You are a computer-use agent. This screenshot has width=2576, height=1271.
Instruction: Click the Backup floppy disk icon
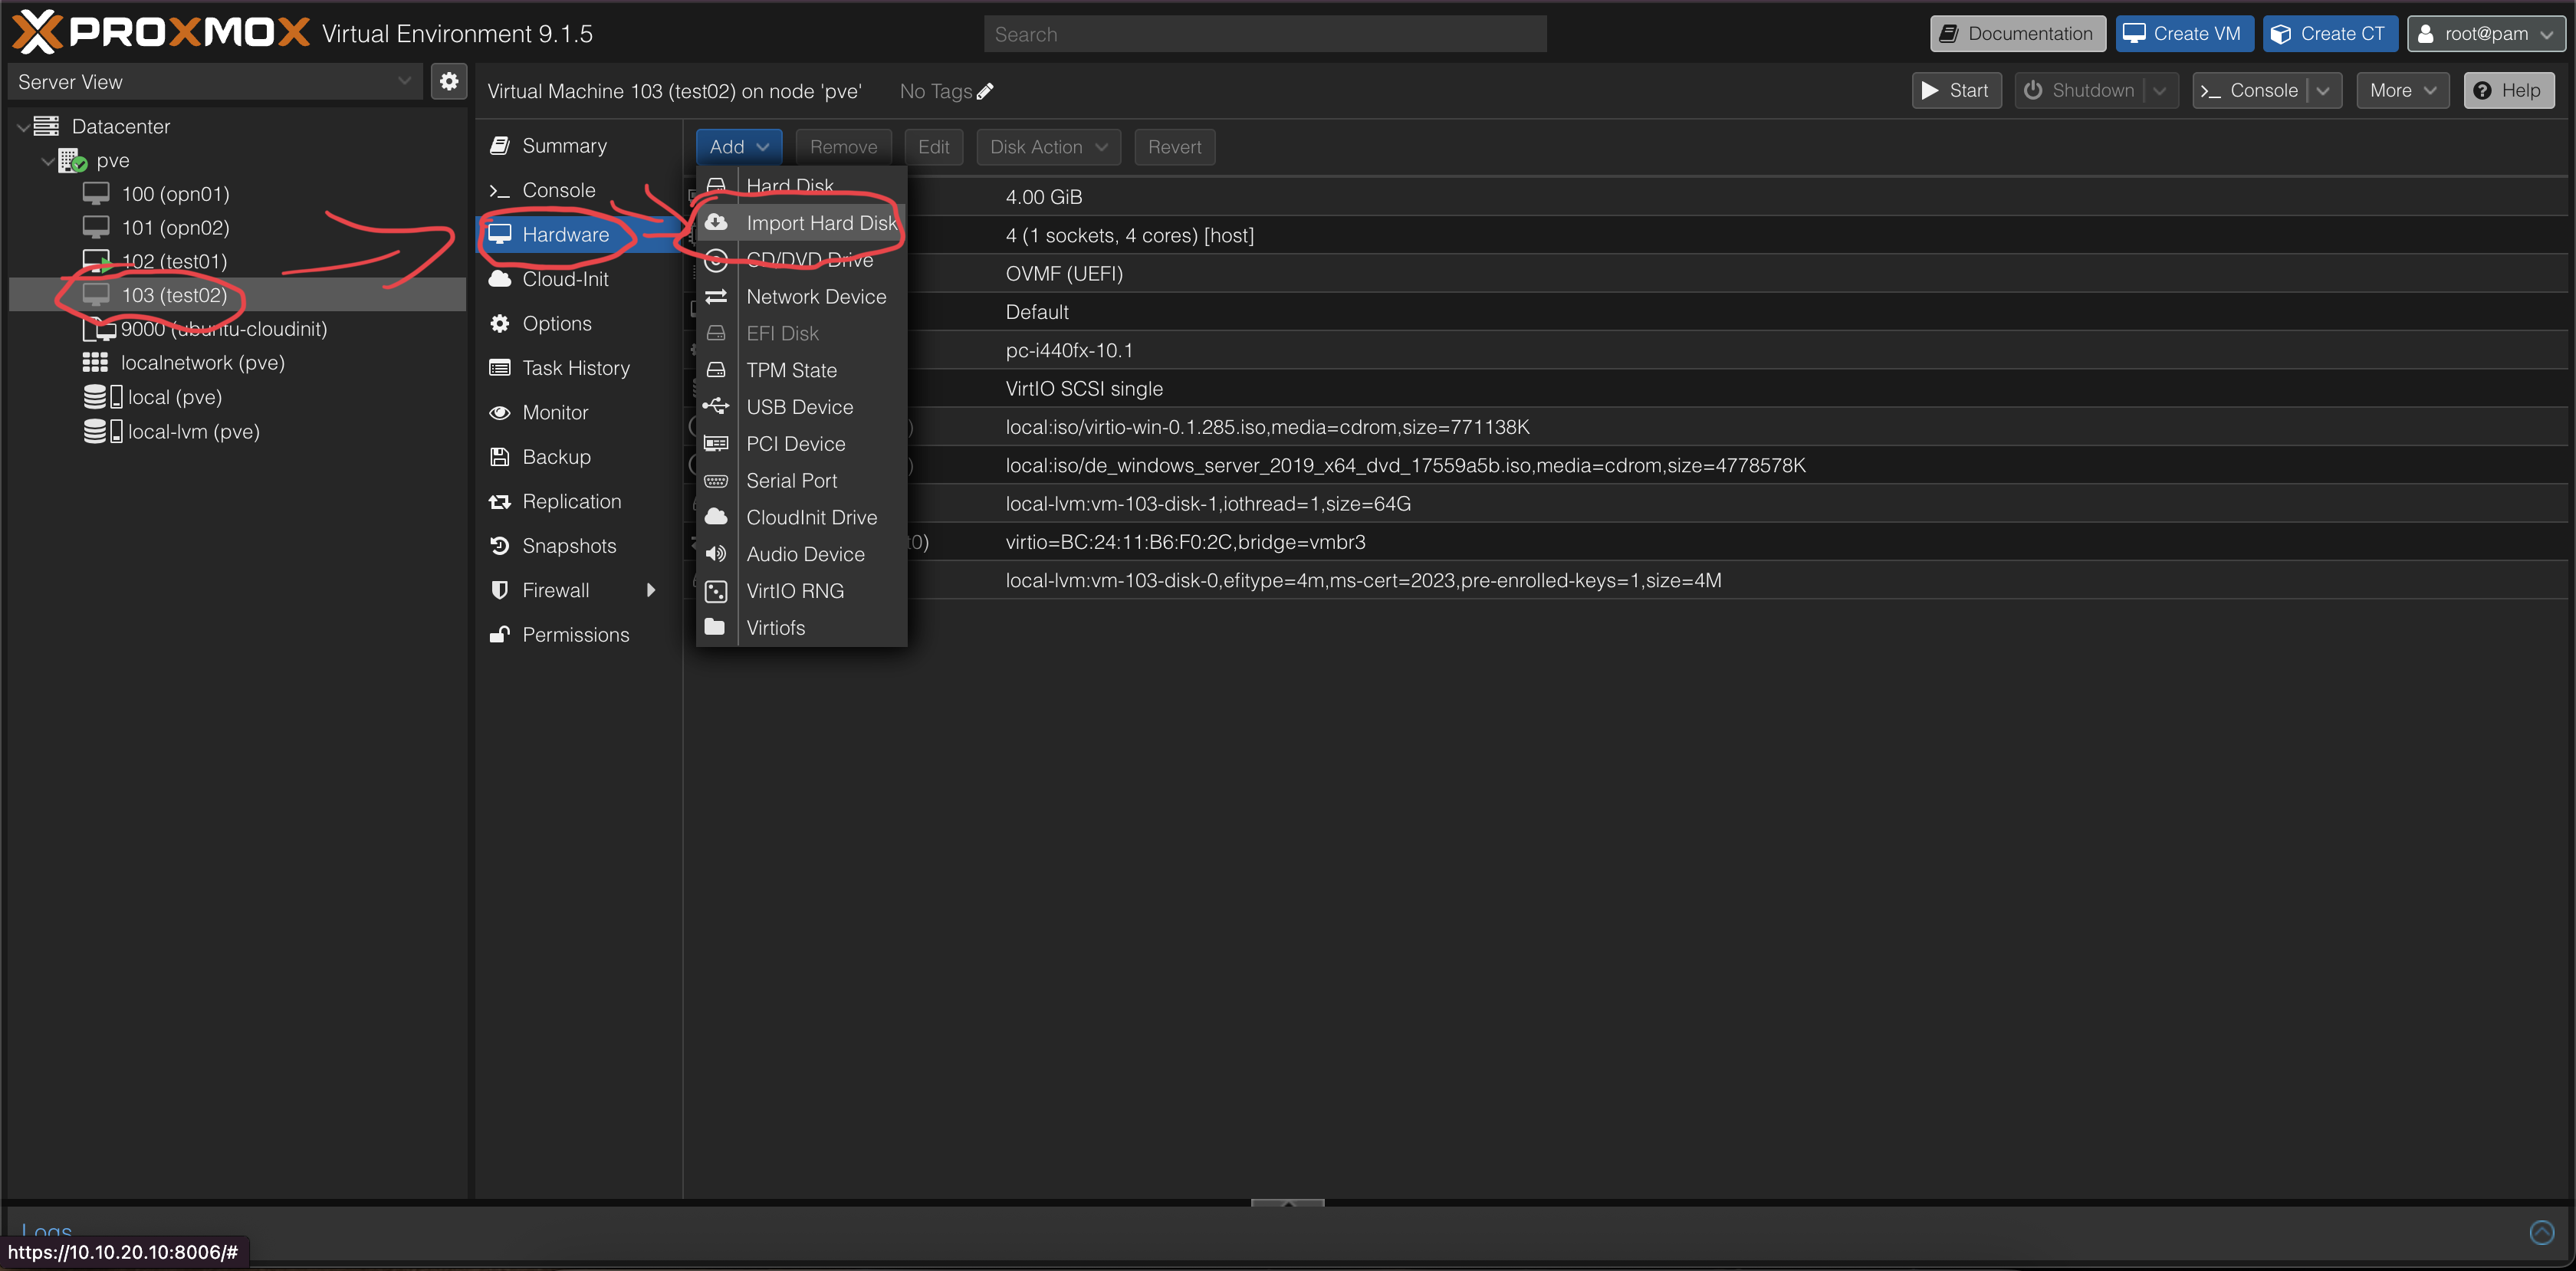[500, 456]
